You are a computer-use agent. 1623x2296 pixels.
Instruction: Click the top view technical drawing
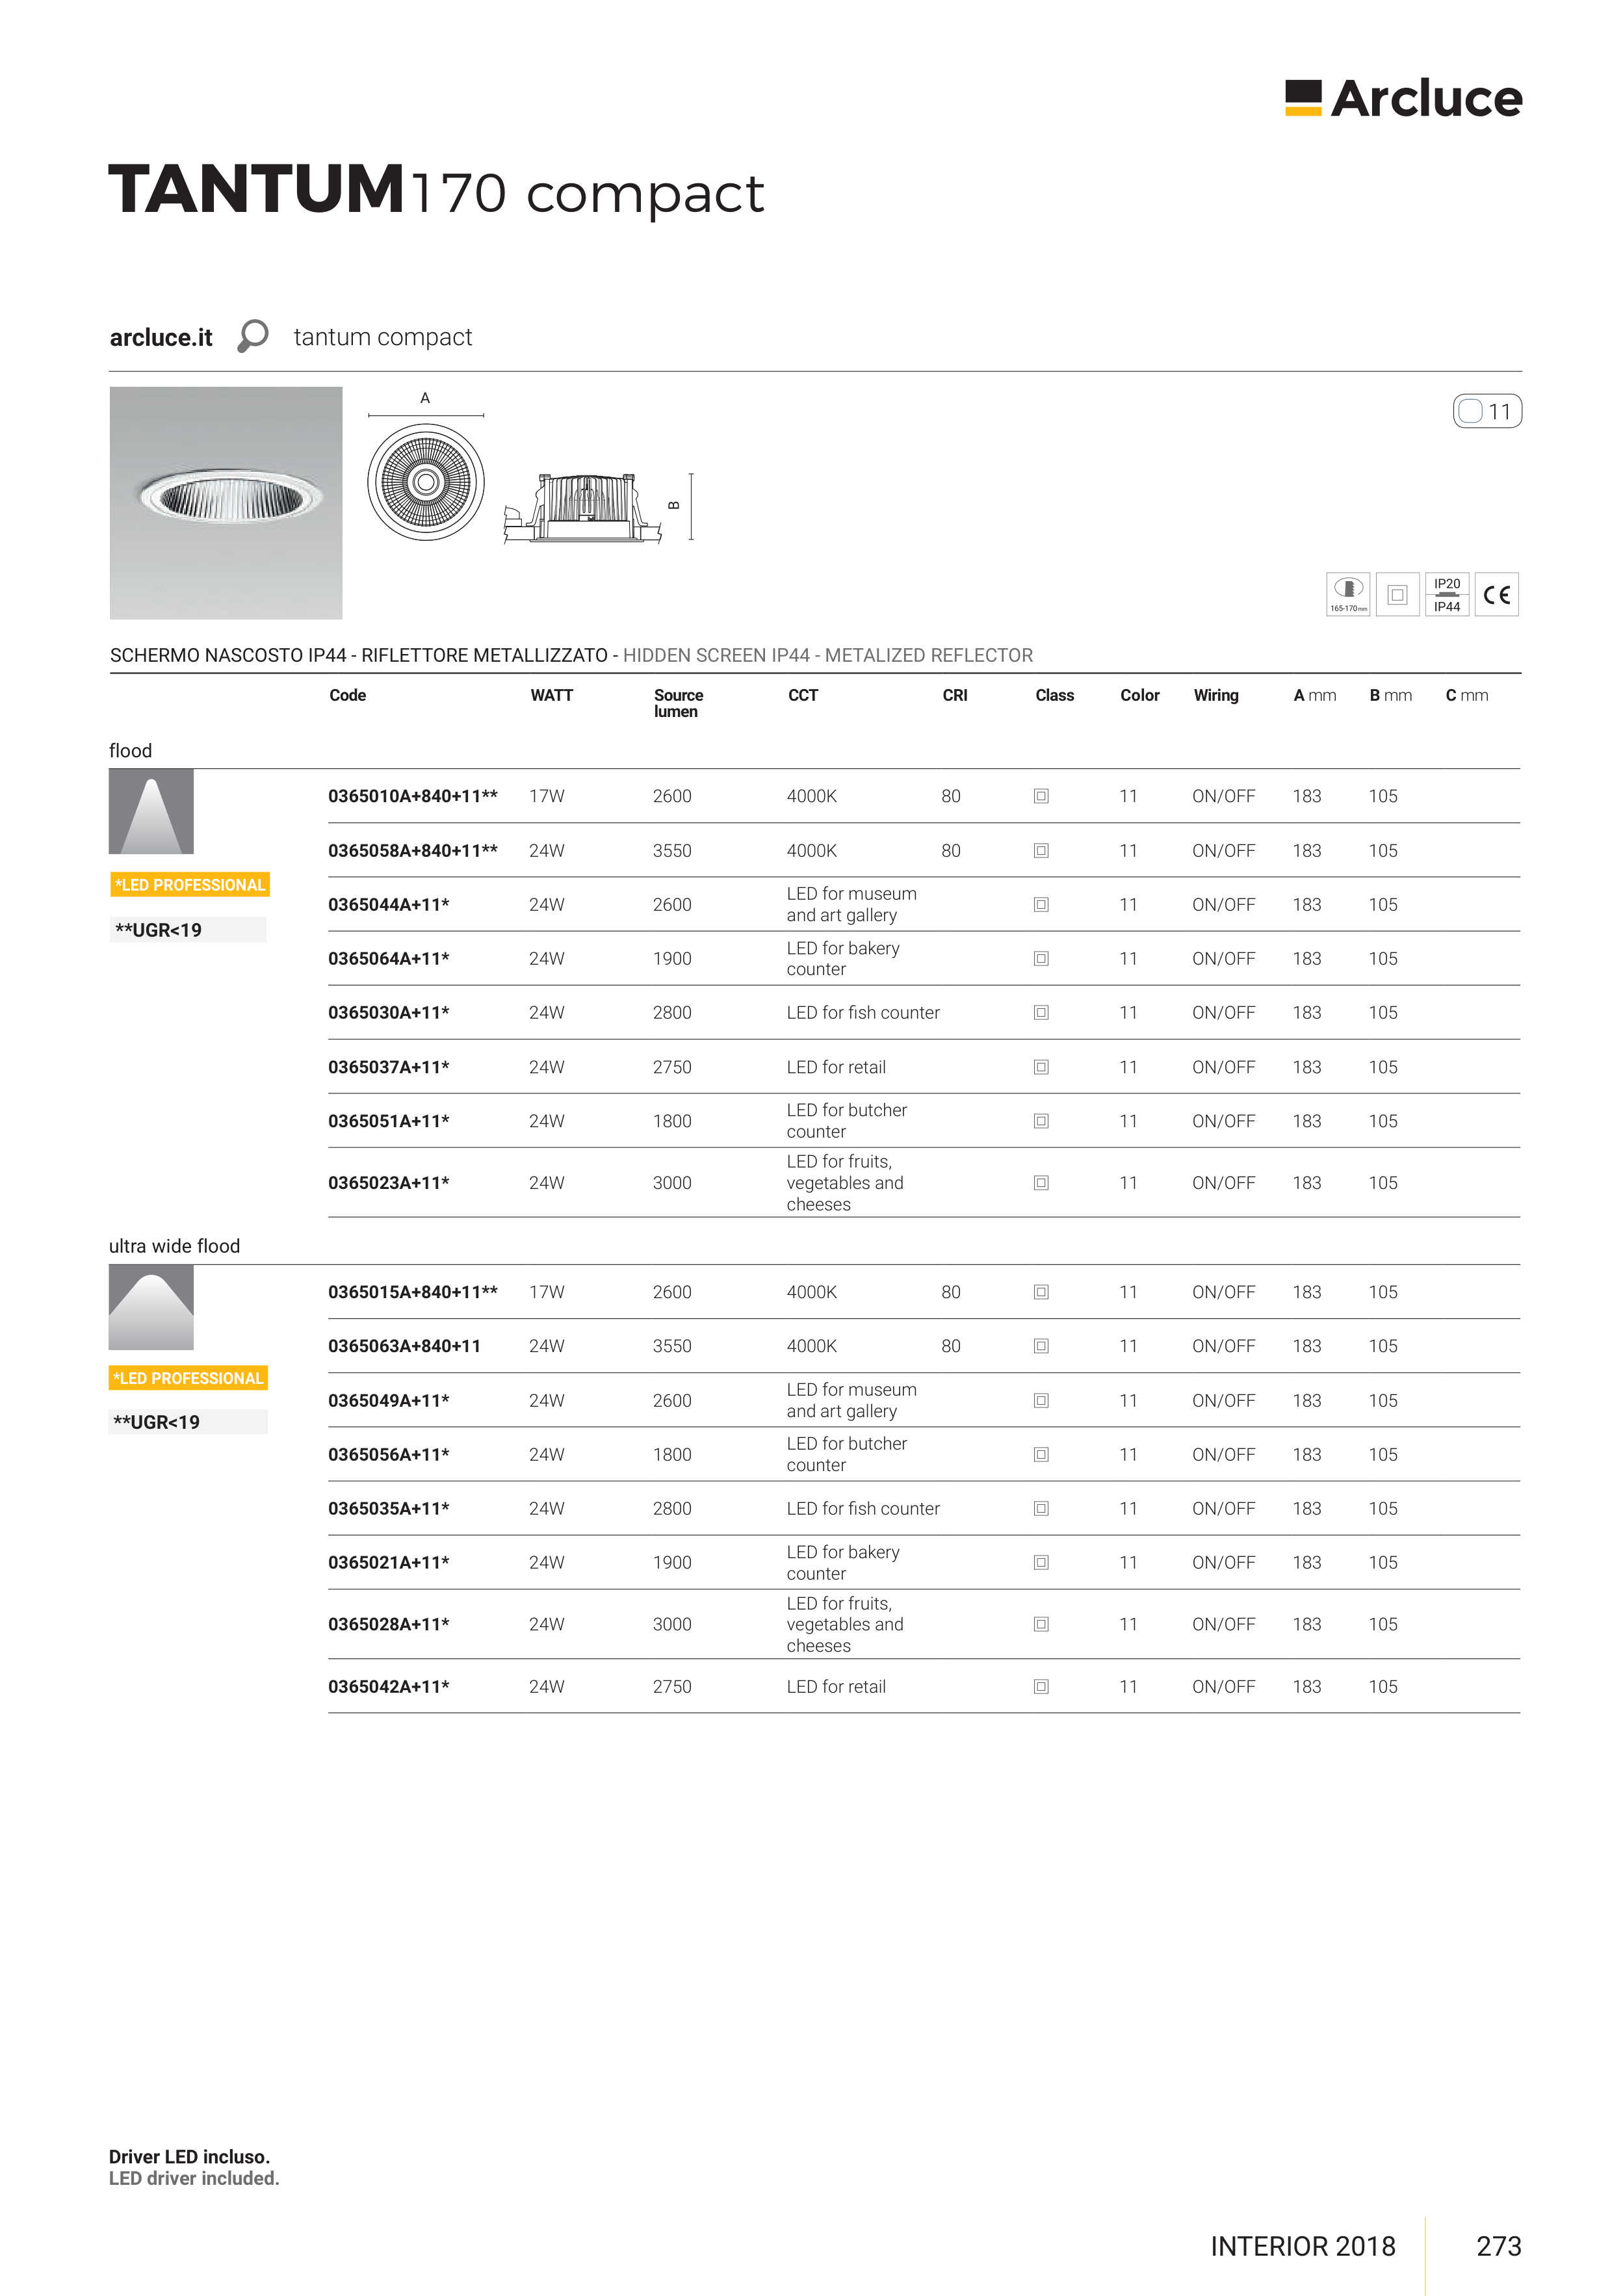pyautogui.click(x=426, y=481)
